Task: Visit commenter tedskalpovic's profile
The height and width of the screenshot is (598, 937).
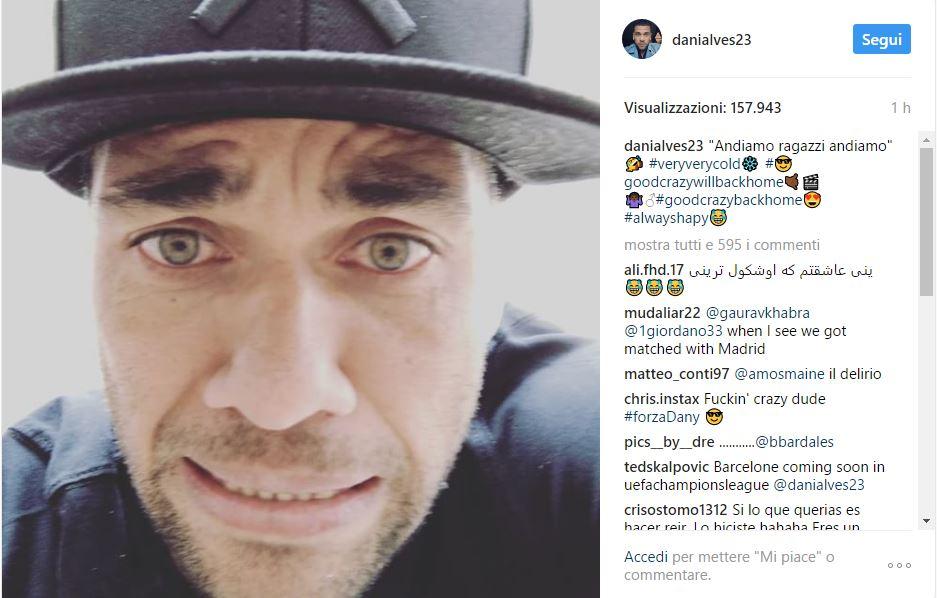Action: tap(666, 467)
